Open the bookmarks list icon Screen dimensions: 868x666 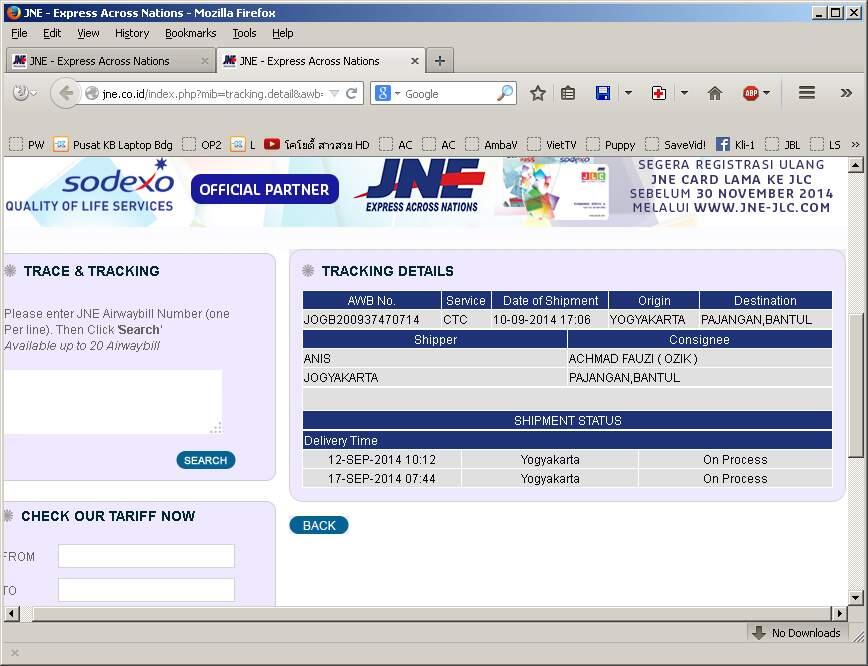coord(568,93)
